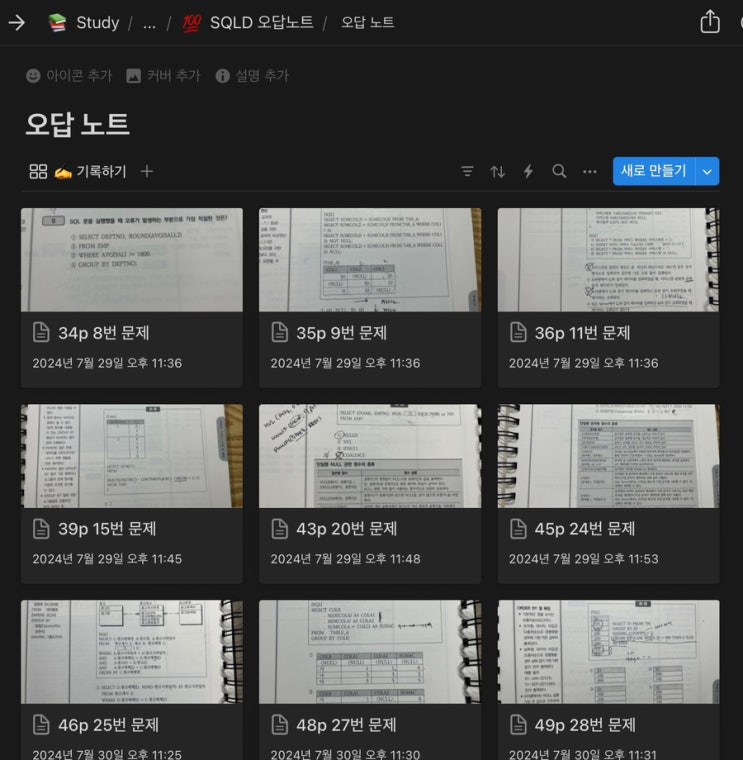Click 커버 추가 to add cover
This screenshot has height=760, width=743.
pos(163,76)
